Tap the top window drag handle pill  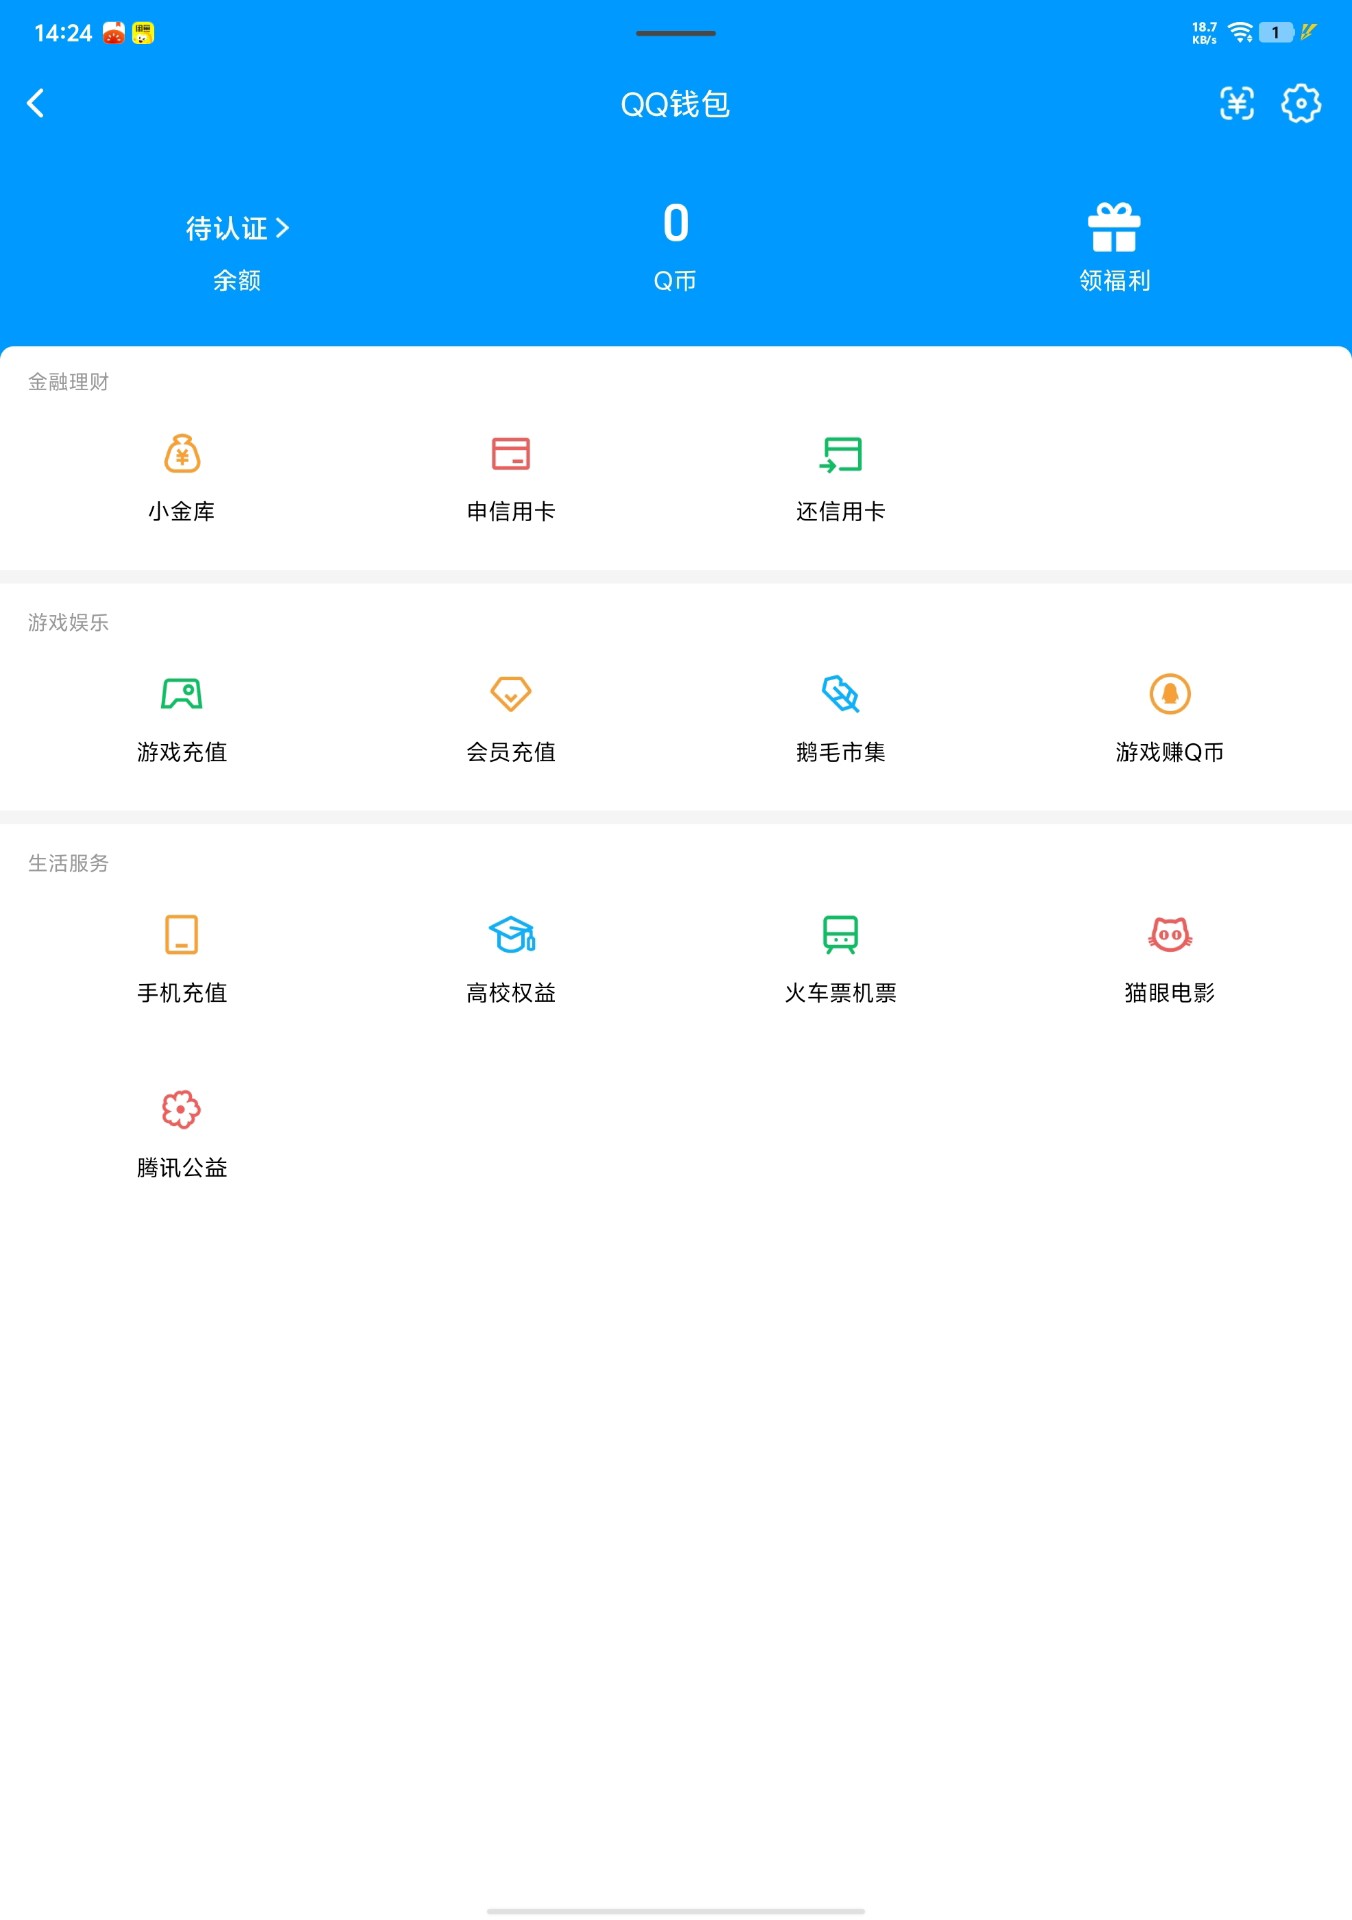click(676, 33)
